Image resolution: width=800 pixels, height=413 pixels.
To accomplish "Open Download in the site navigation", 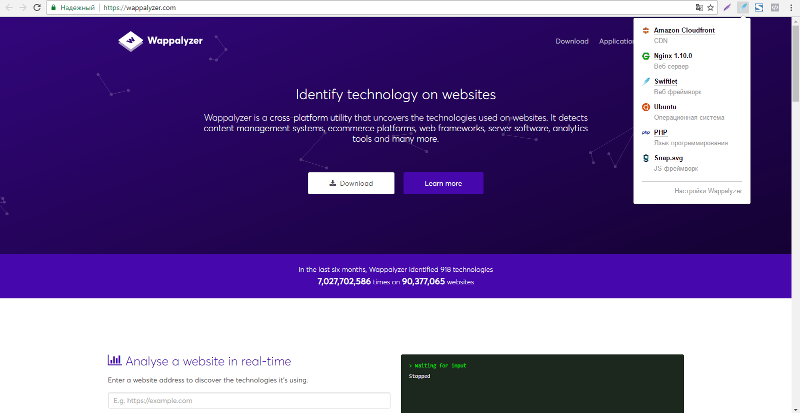I will click(x=572, y=41).
